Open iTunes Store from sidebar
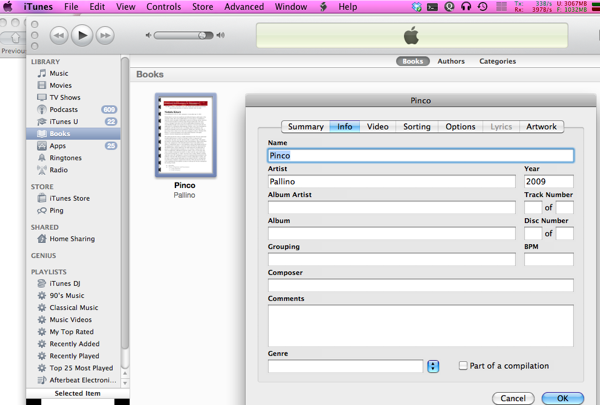This screenshot has width=600, height=405. coord(69,198)
